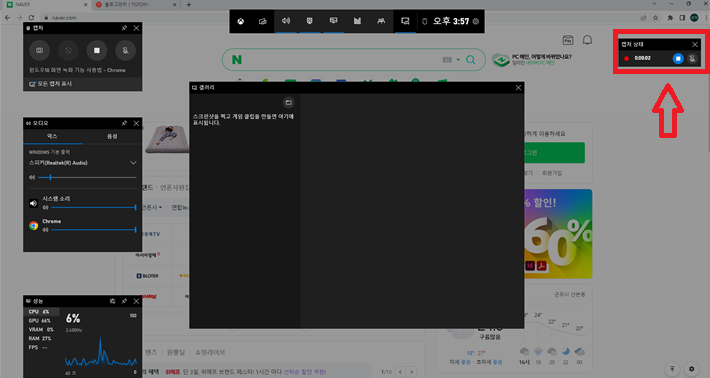This screenshot has width=710, height=378.
Task: Close the Gallery widget
Action: click(518, 88)
